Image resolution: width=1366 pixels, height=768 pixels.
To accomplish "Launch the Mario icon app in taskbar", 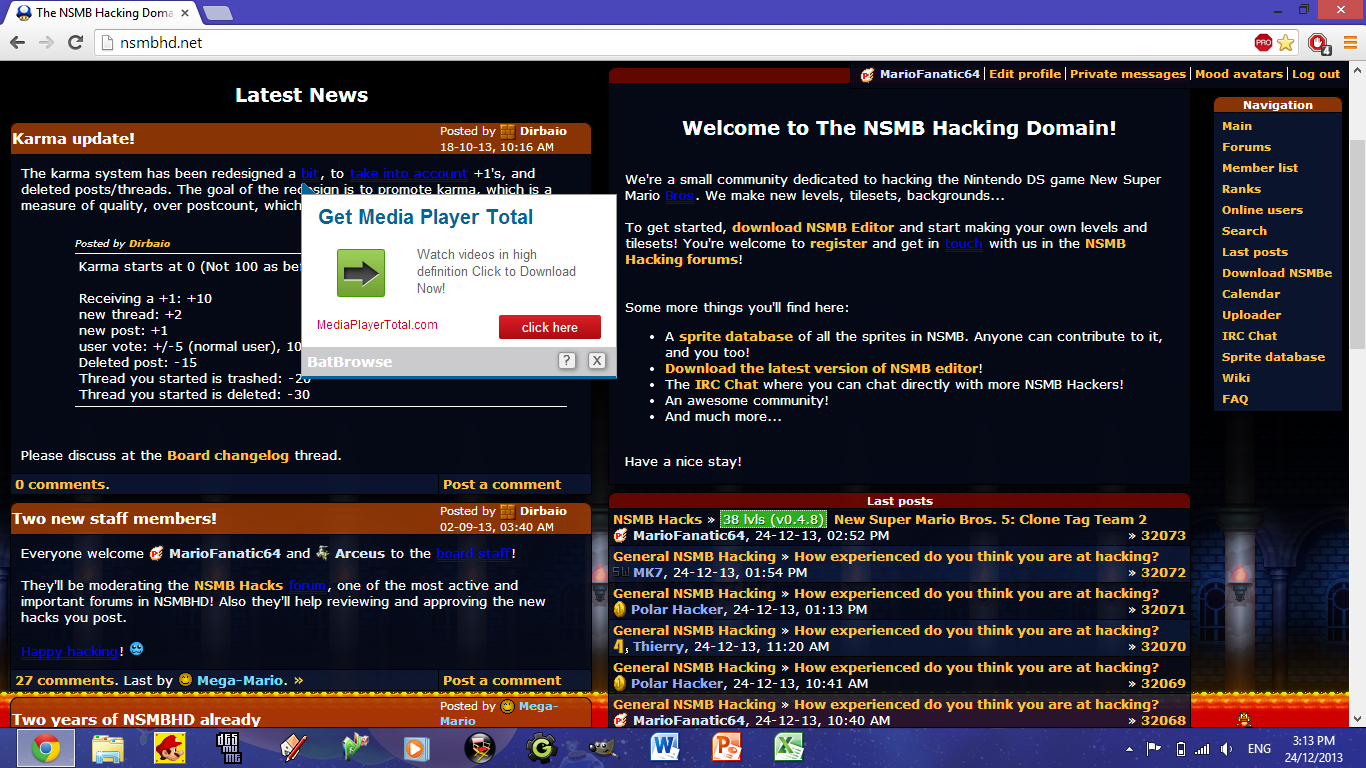I will coord(168,748).
